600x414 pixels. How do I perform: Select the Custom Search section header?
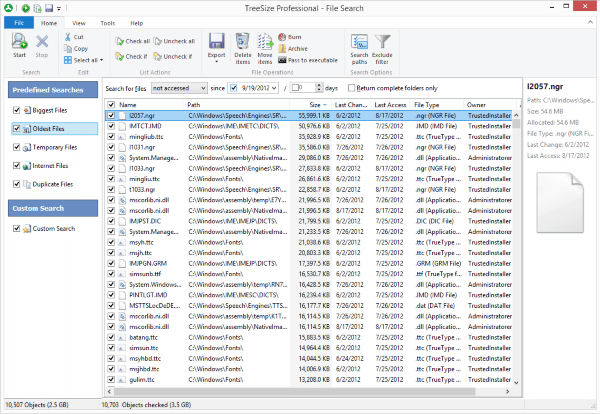pos(53,208)
